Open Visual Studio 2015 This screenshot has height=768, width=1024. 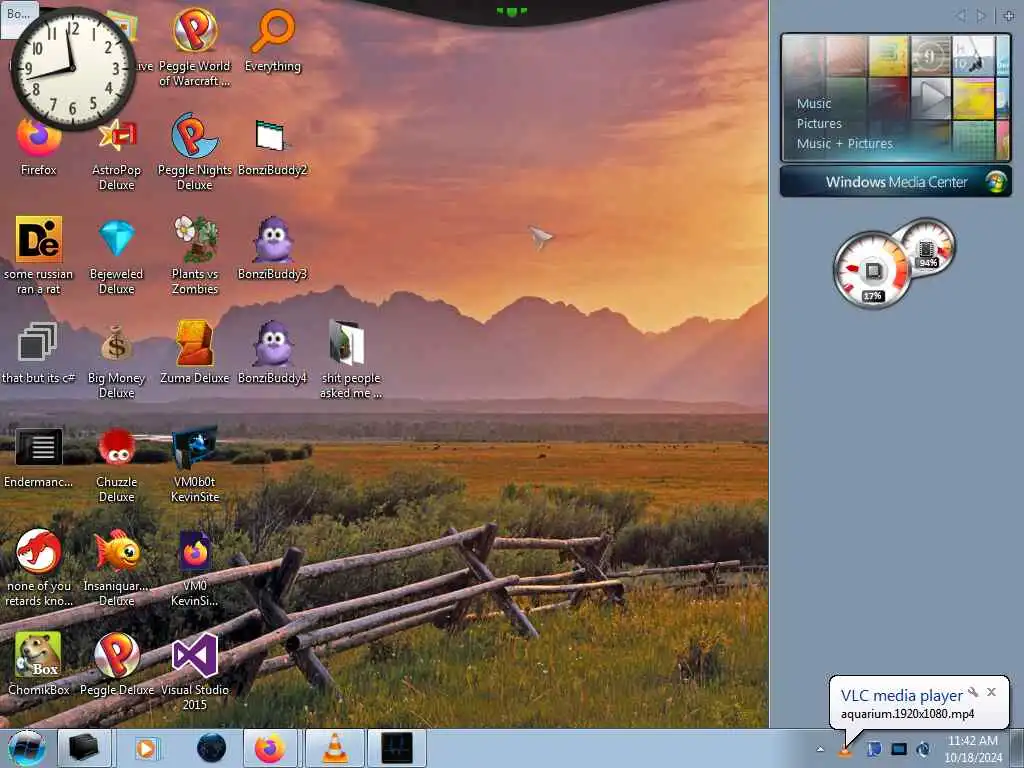coord(195,671)
